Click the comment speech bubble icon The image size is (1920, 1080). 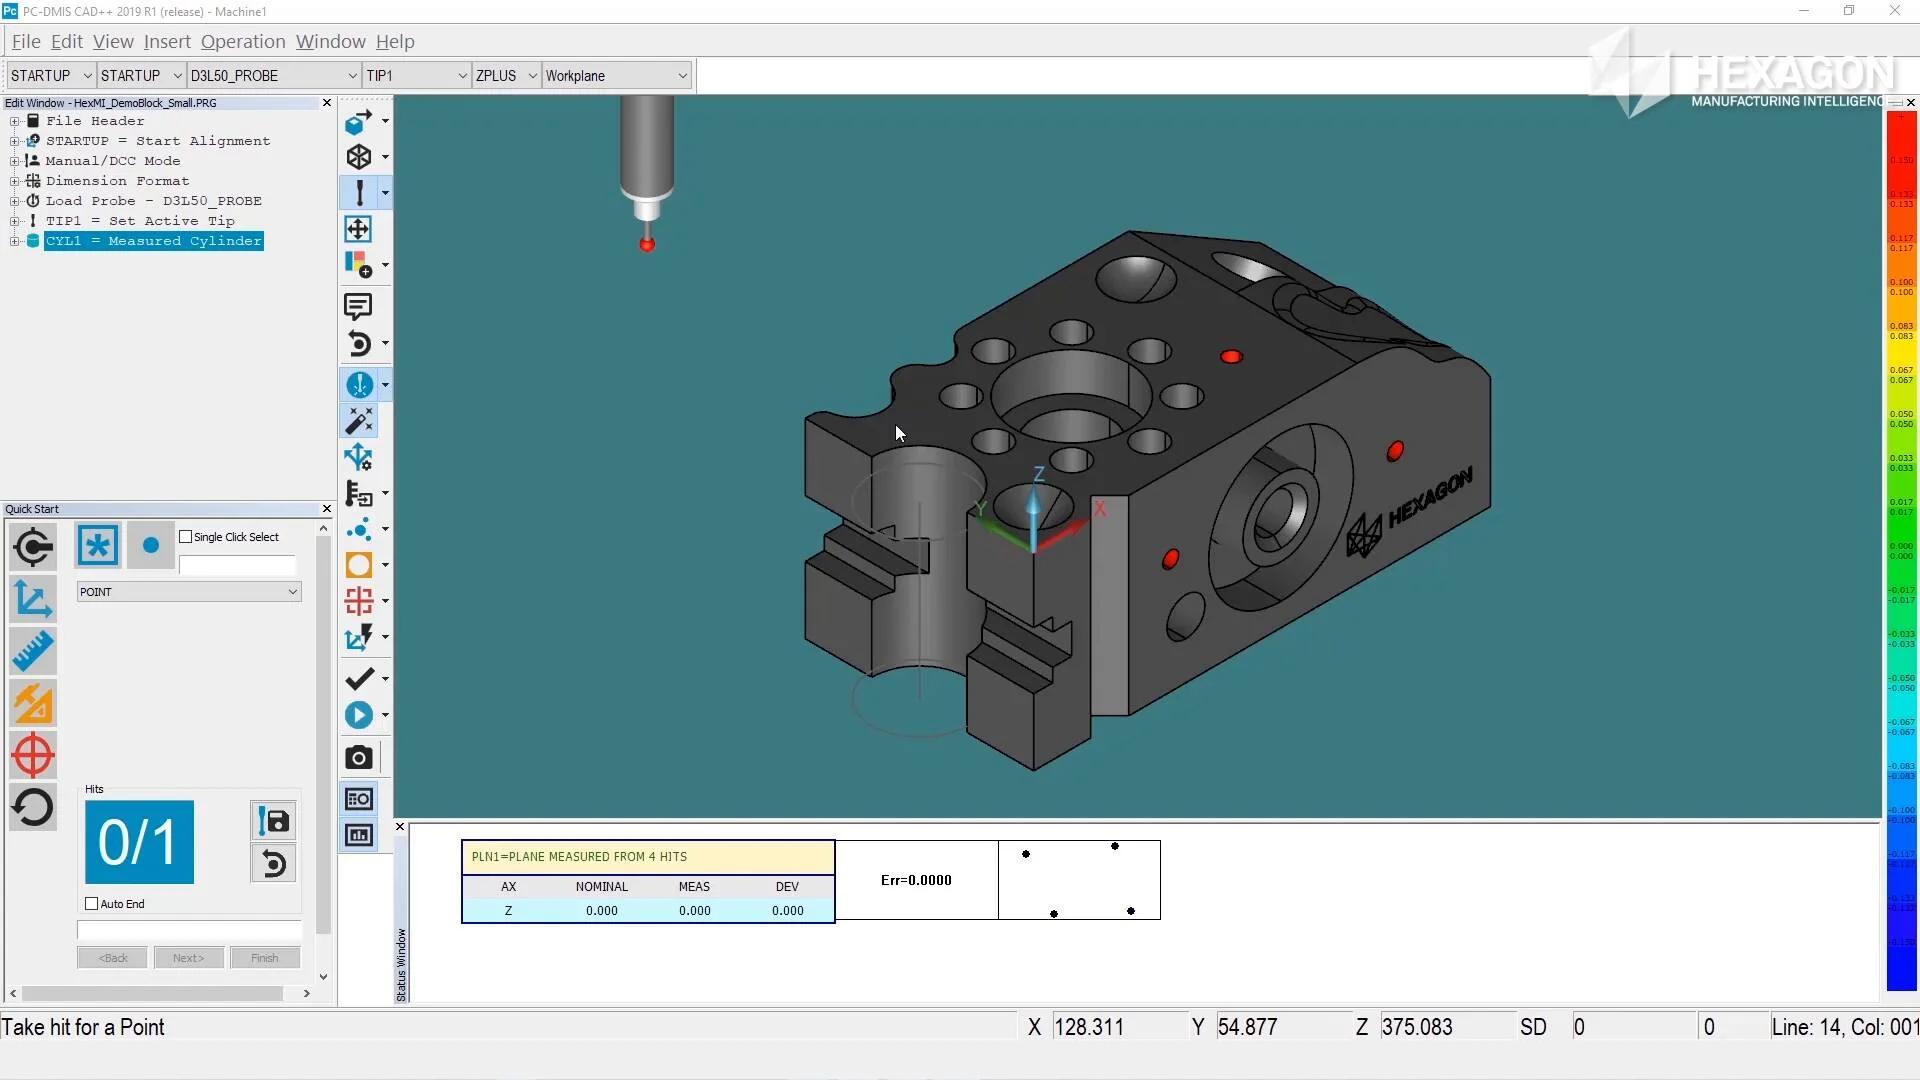(x=358, y=306)
